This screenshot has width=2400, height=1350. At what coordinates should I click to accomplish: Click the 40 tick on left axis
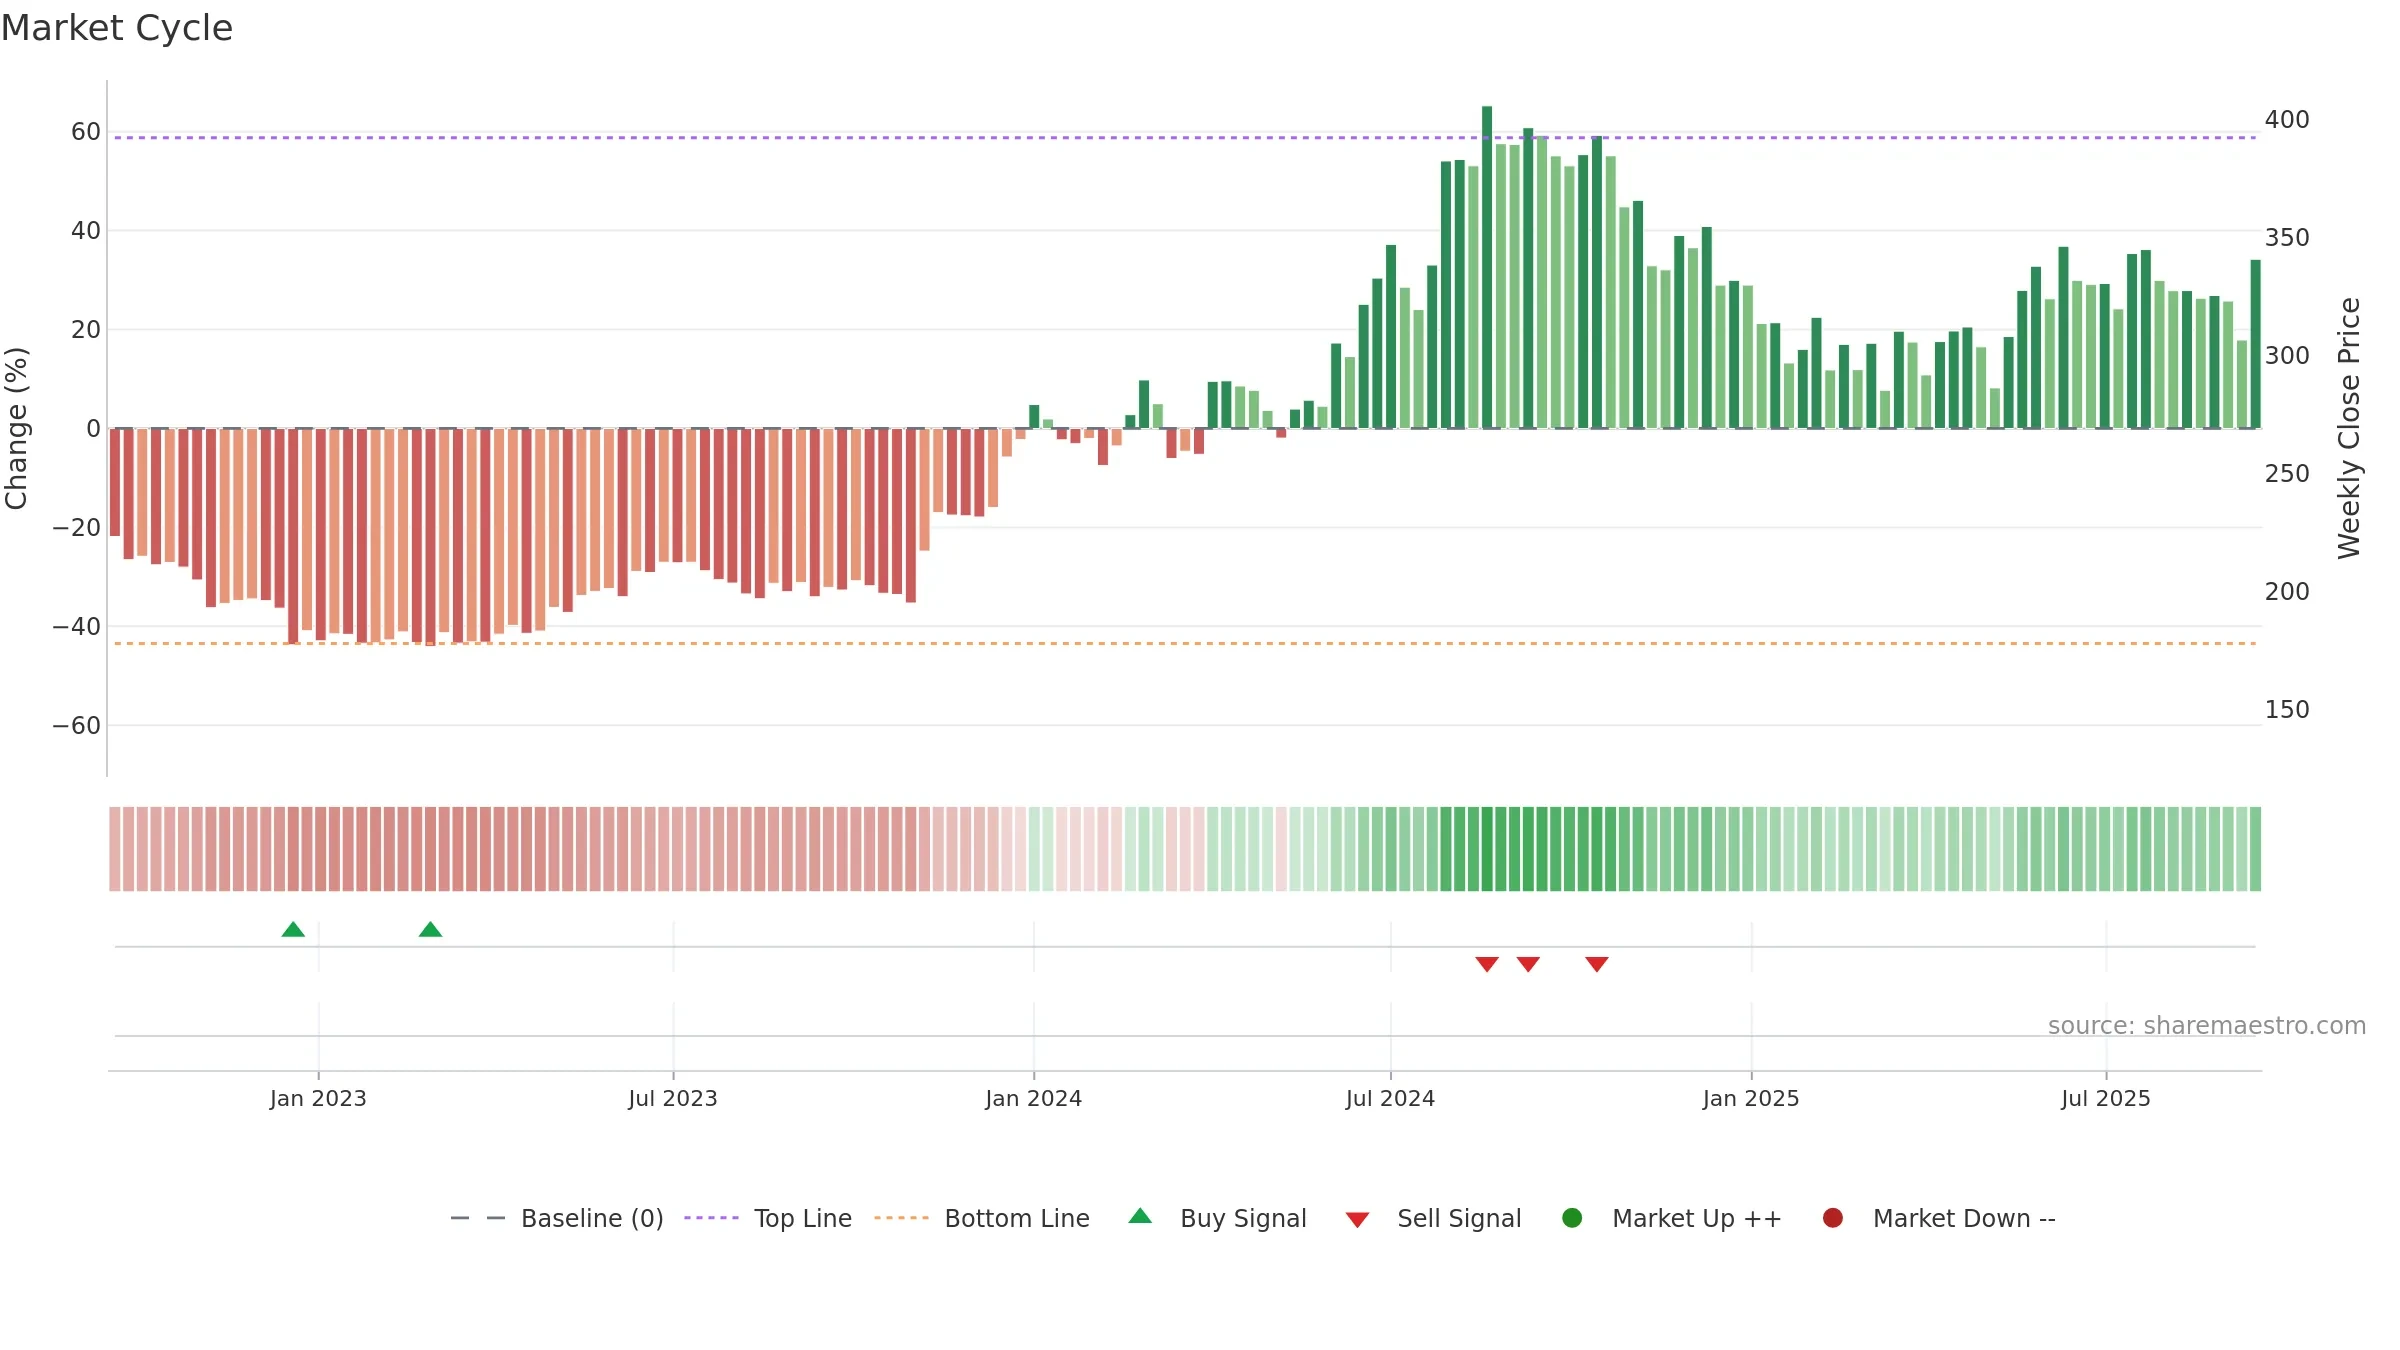(86, 231)
